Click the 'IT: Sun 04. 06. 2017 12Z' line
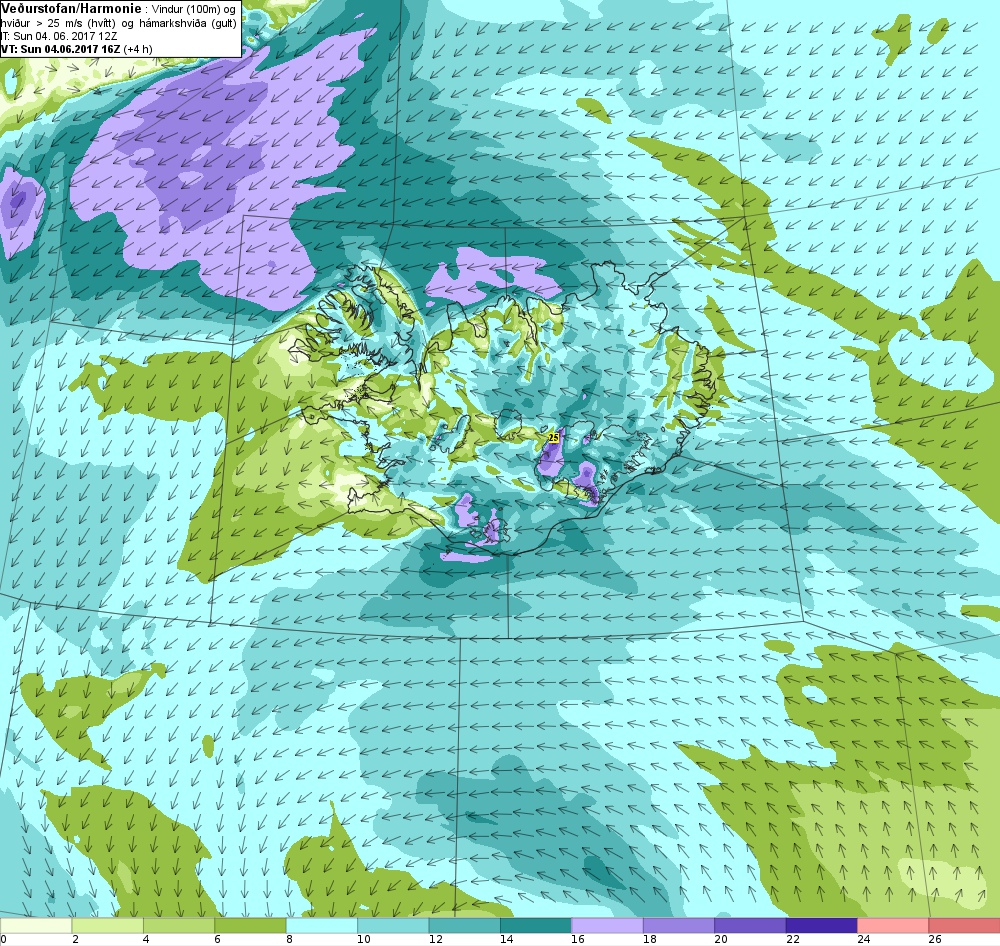The height and width of the screenshot is (946, 1000). [x=57, y=36]
